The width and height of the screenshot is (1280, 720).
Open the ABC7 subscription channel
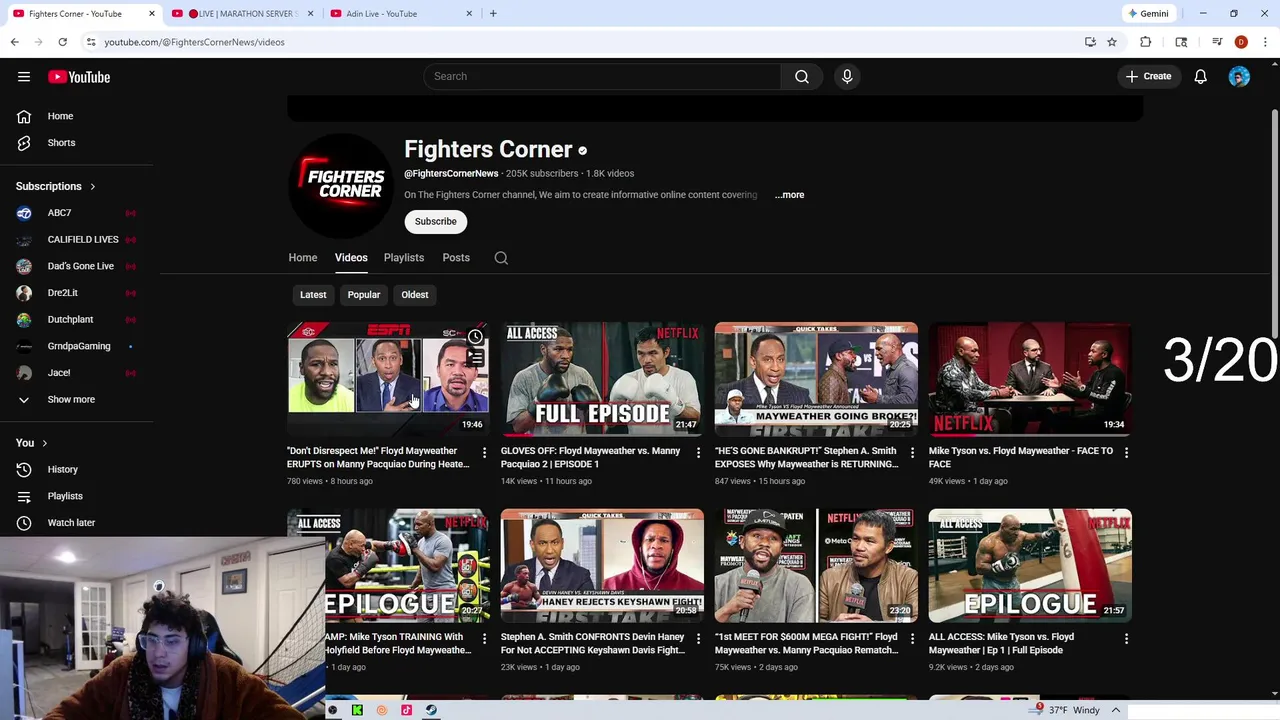[59, 213]
